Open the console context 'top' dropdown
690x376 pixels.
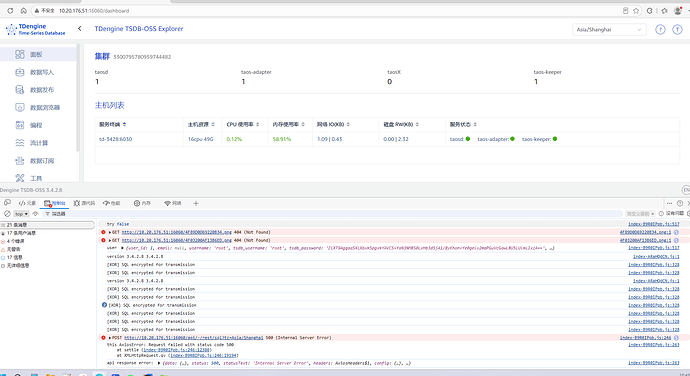[21, 214]
